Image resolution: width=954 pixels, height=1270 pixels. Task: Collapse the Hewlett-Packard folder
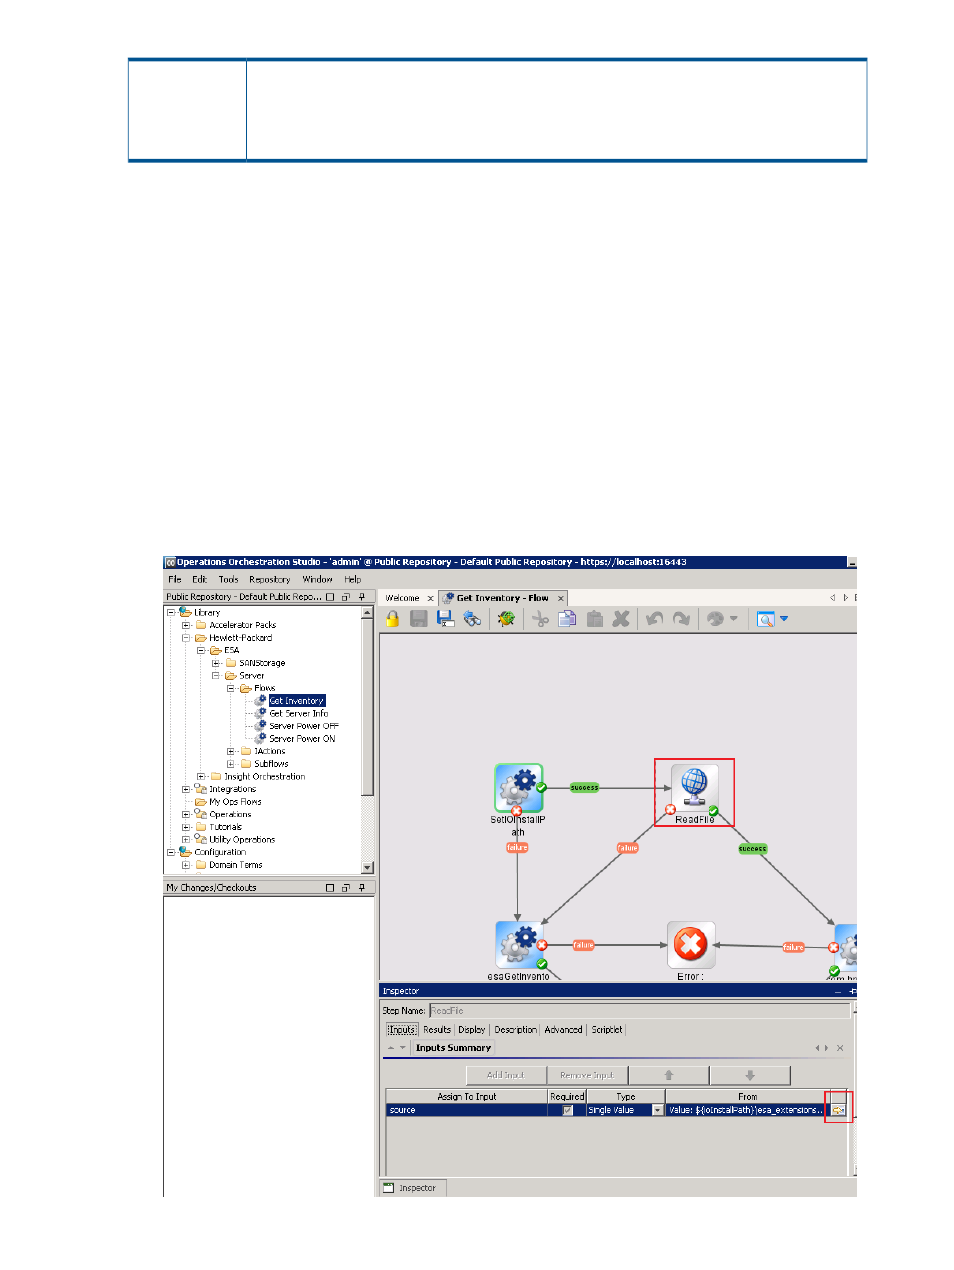click(186, 638)
